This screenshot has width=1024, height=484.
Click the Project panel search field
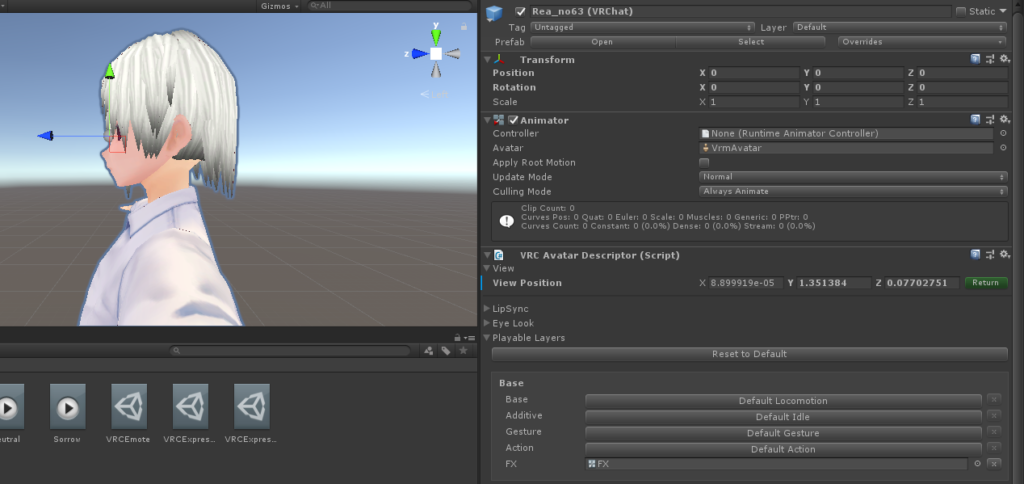point(290,351)
